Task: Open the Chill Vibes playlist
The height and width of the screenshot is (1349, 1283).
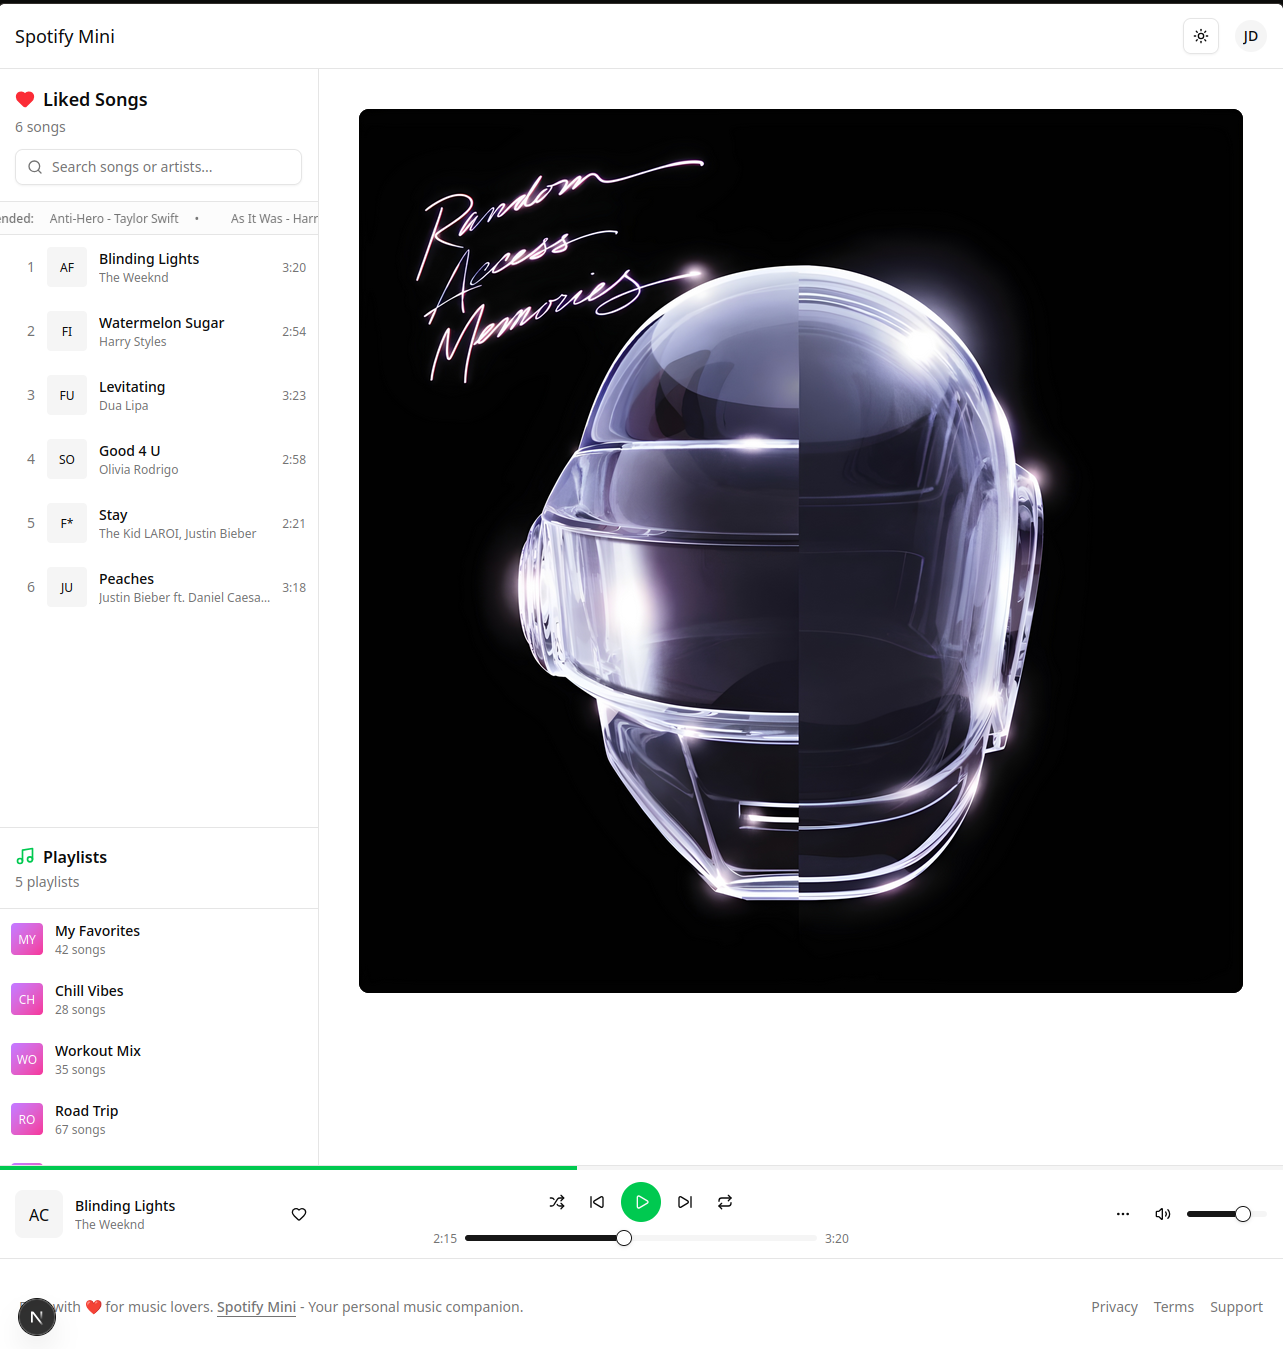Action: pyautogui.click(x=159, y=999)
